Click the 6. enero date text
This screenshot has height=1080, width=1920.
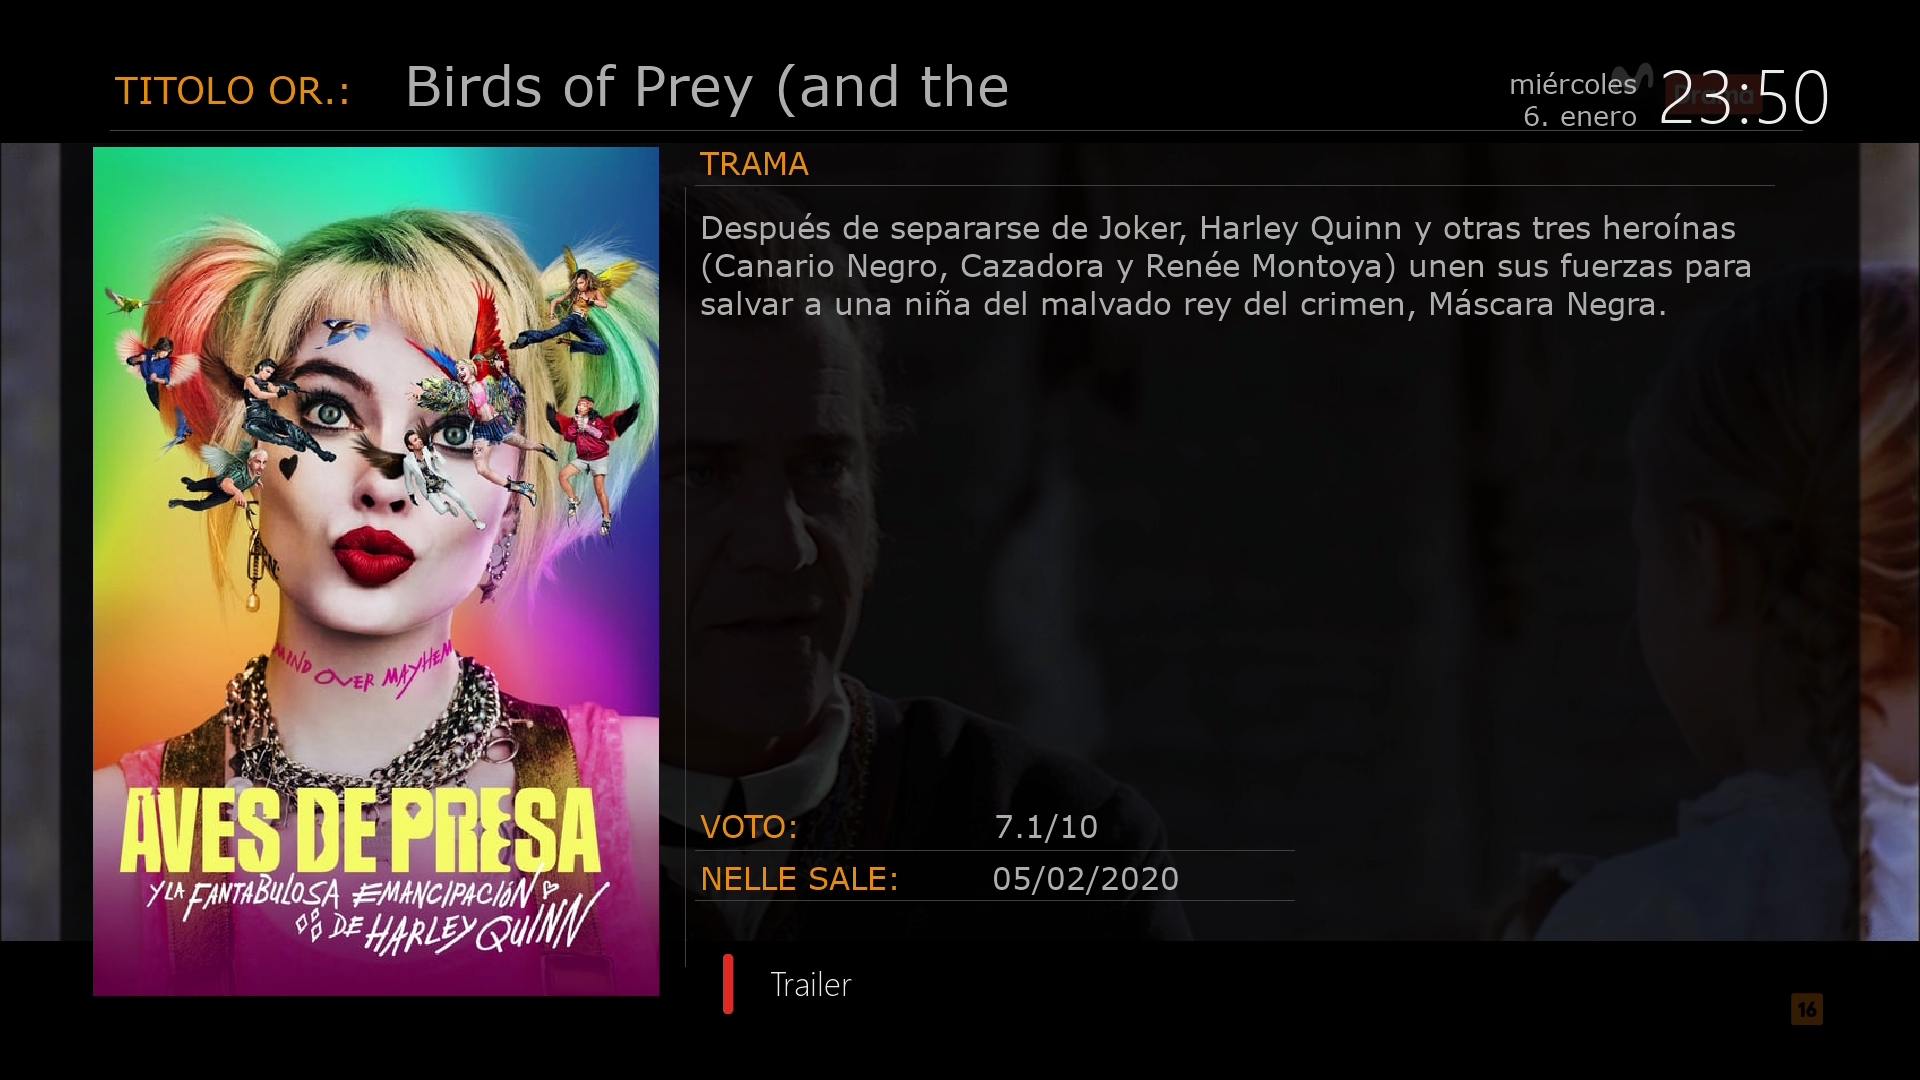point(1579,117)
